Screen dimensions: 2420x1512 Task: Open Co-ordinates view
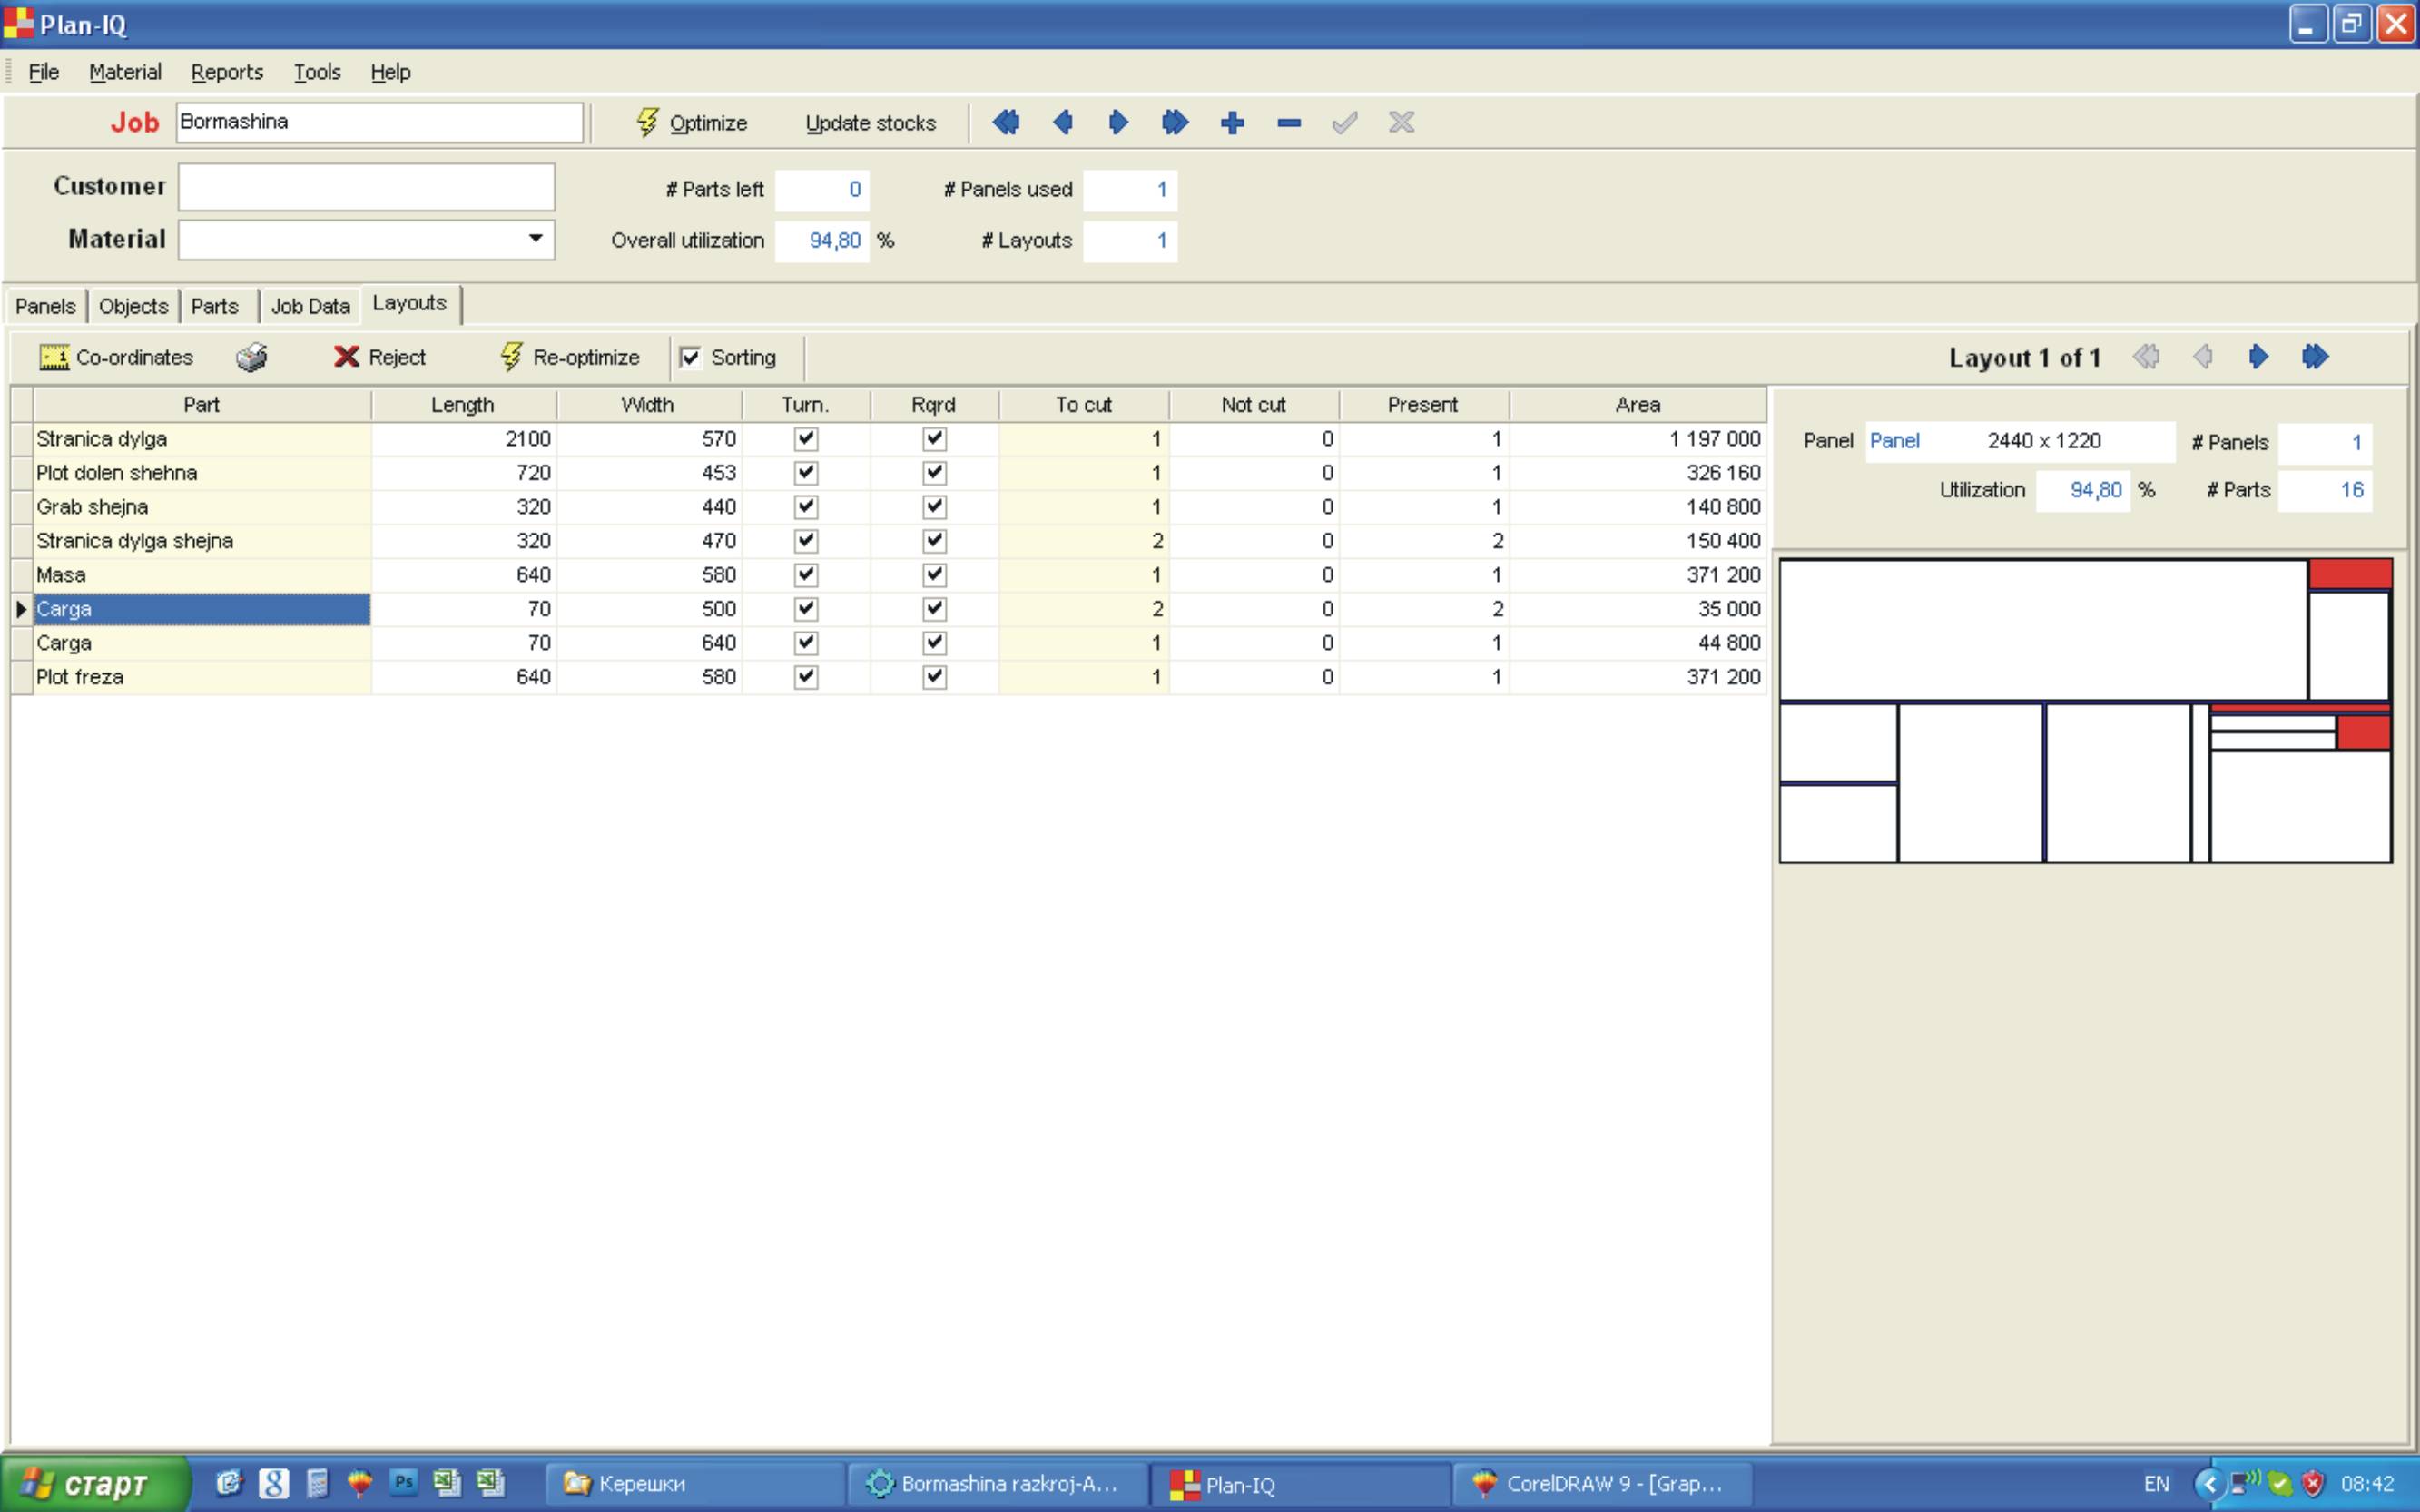[116, 357]
